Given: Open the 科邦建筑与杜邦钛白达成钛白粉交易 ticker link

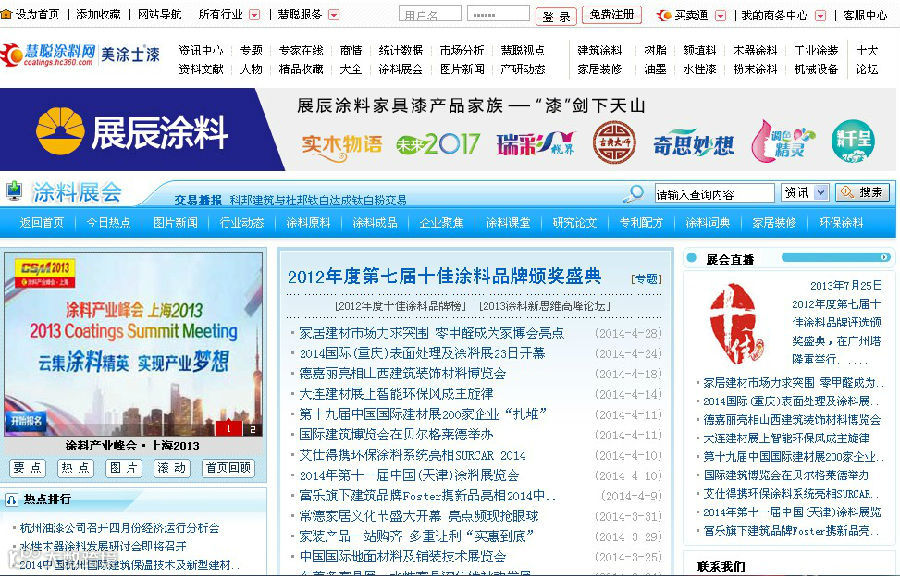Looking at the screenshot, I should pyautogui.click(x=318, y=200).
